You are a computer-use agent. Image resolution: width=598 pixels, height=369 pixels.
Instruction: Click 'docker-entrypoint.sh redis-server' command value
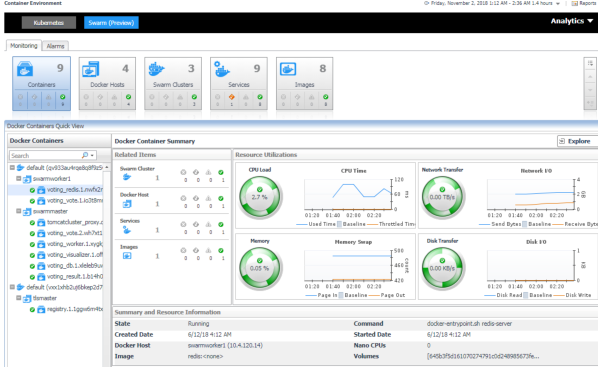pyautogui.click(x=469, y=324)
